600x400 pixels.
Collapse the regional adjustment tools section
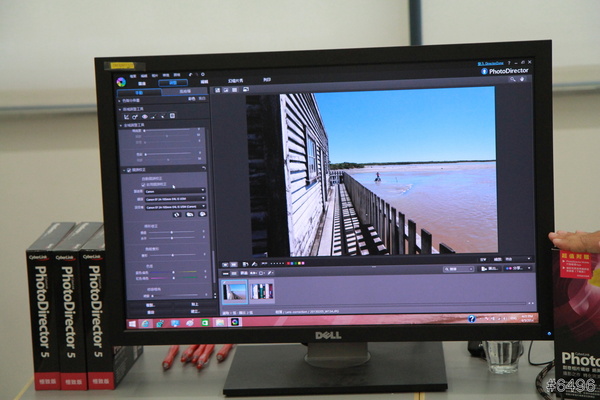(120, 109)
